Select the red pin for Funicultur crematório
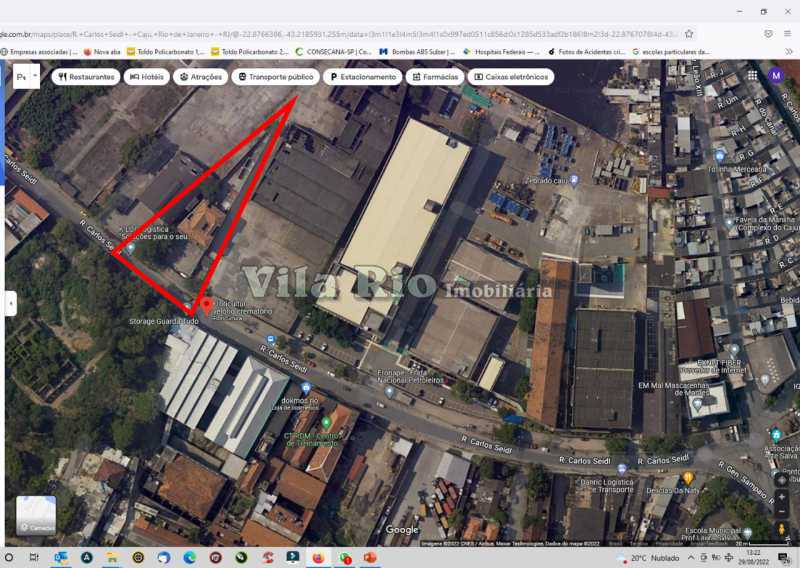Viewport: 800px width, 568px height. point(207,306)
